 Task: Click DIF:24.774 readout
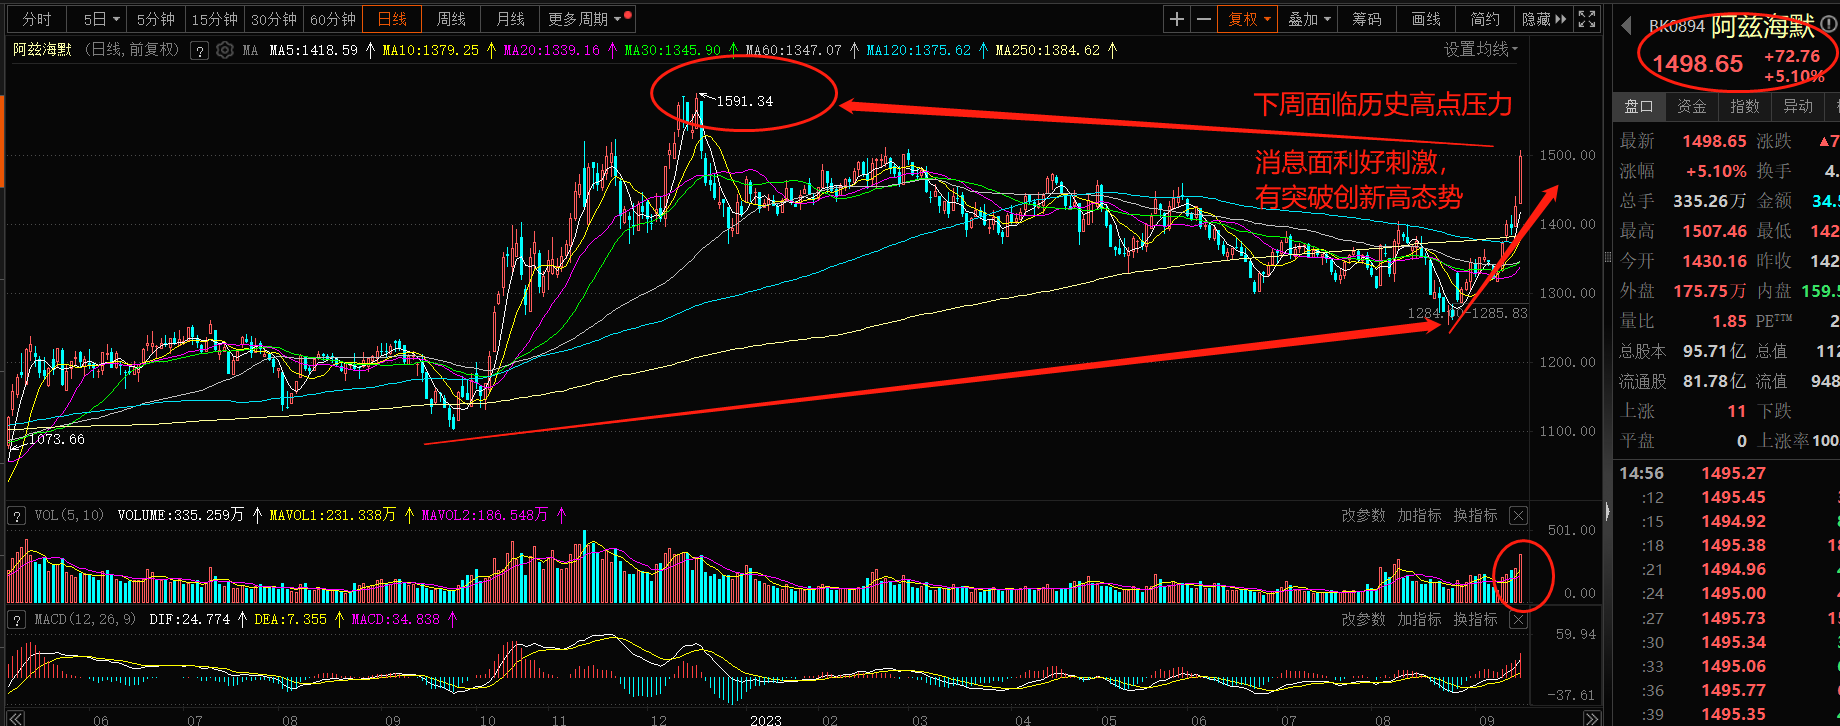click(x=189, y=619)
